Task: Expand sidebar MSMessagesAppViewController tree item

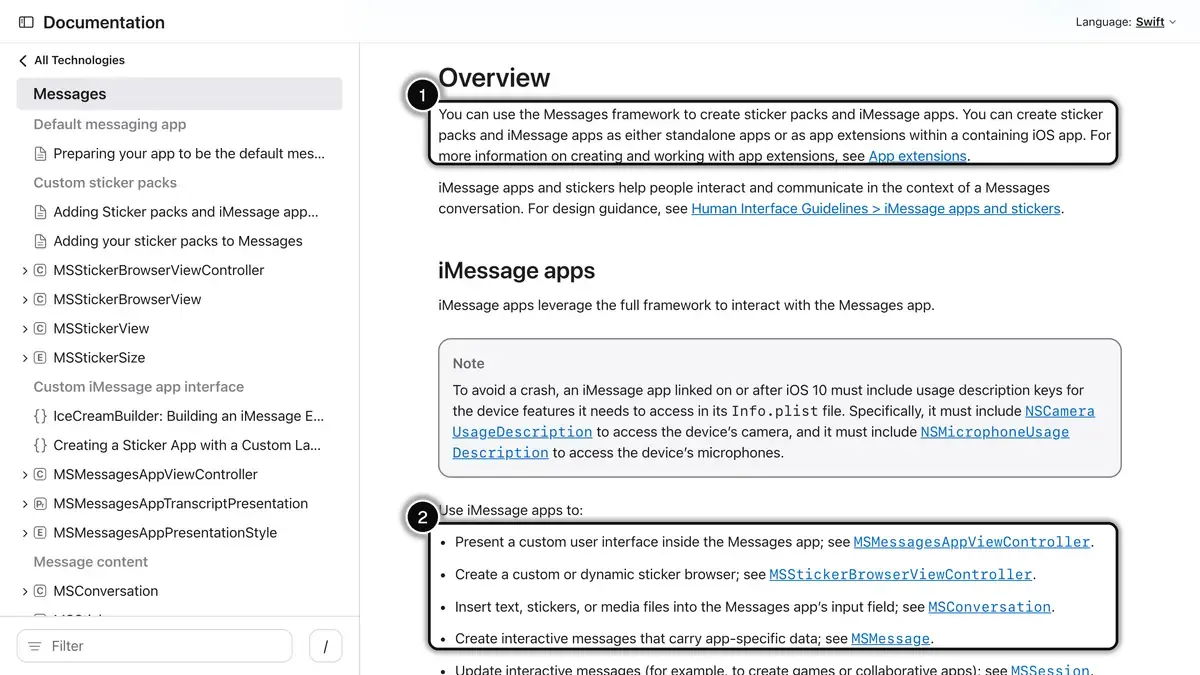Action: [x=24, y=474]
